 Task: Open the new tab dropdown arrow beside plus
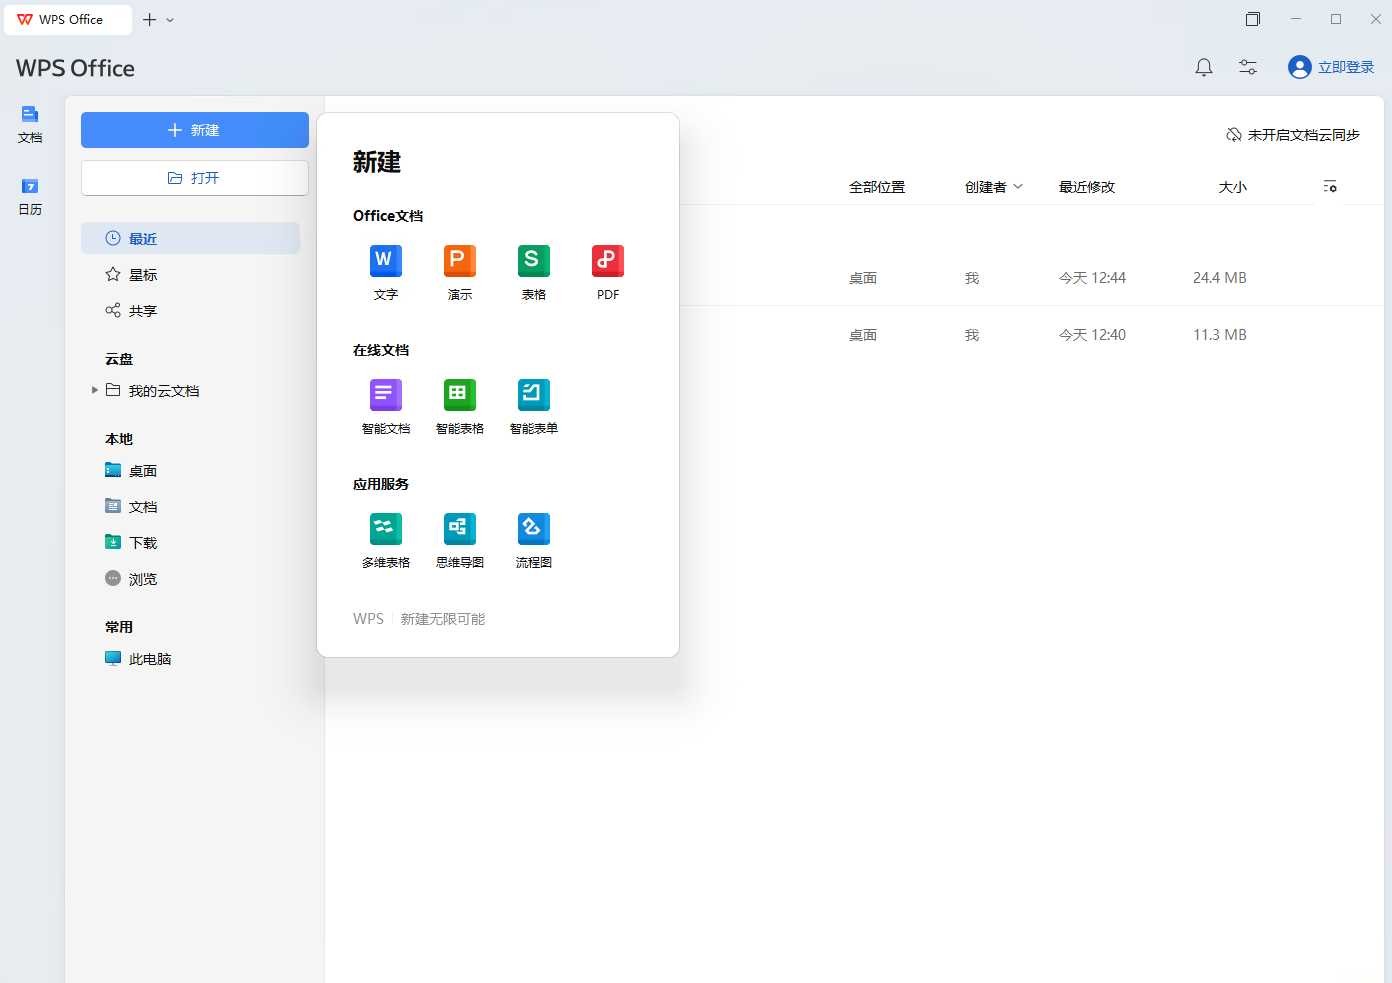pos(170,20)
